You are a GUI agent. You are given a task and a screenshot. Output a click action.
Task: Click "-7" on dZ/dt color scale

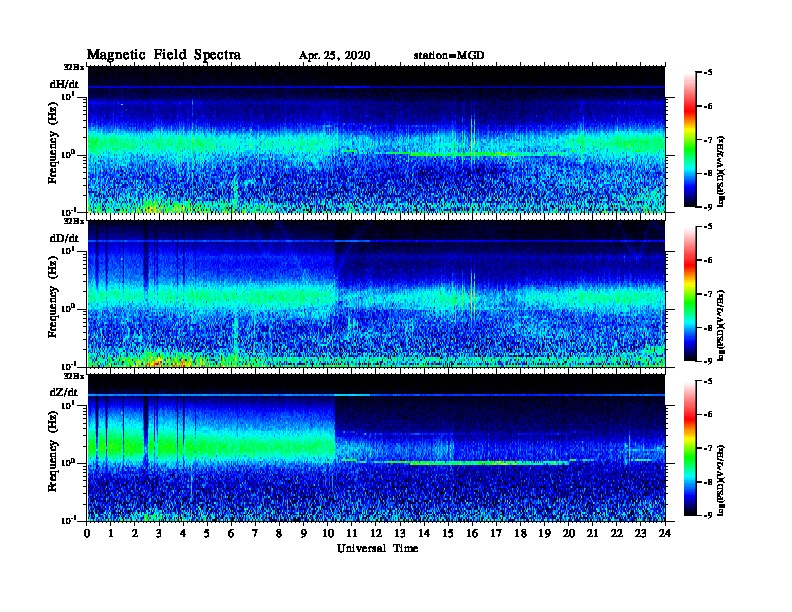pyautogui.click(x=709, y=448)
